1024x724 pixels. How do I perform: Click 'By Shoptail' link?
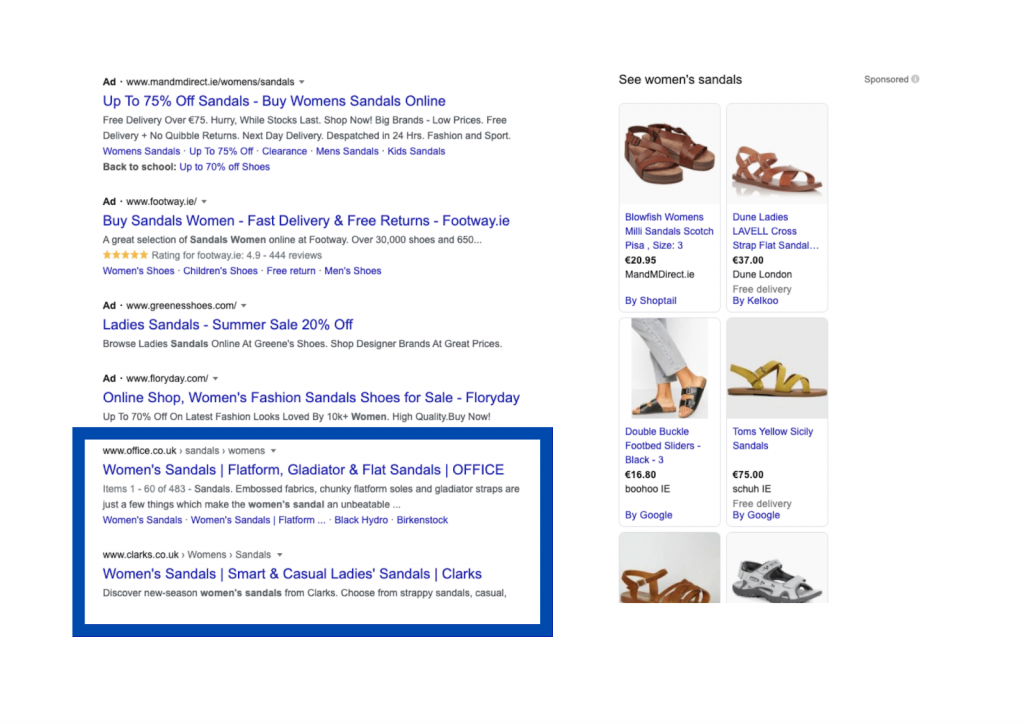pyautogui.click(x=650, y=301)
